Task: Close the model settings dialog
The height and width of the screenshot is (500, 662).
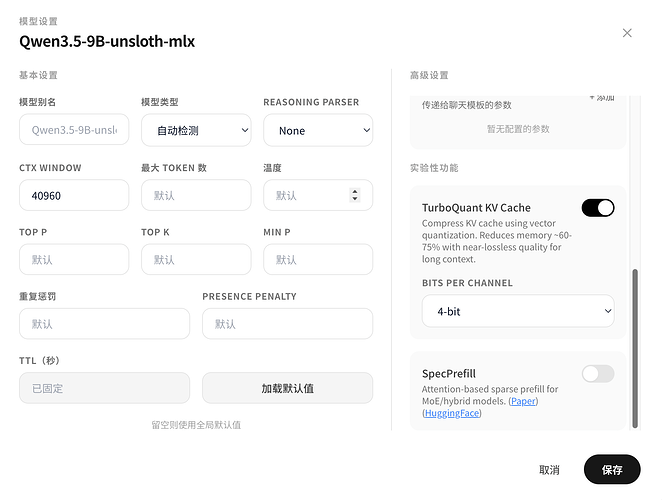Action: 627,33
